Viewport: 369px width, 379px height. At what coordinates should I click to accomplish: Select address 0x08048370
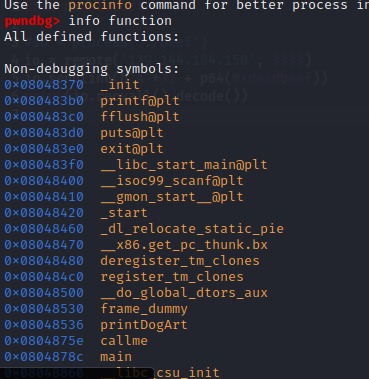[x=44, y=85]
